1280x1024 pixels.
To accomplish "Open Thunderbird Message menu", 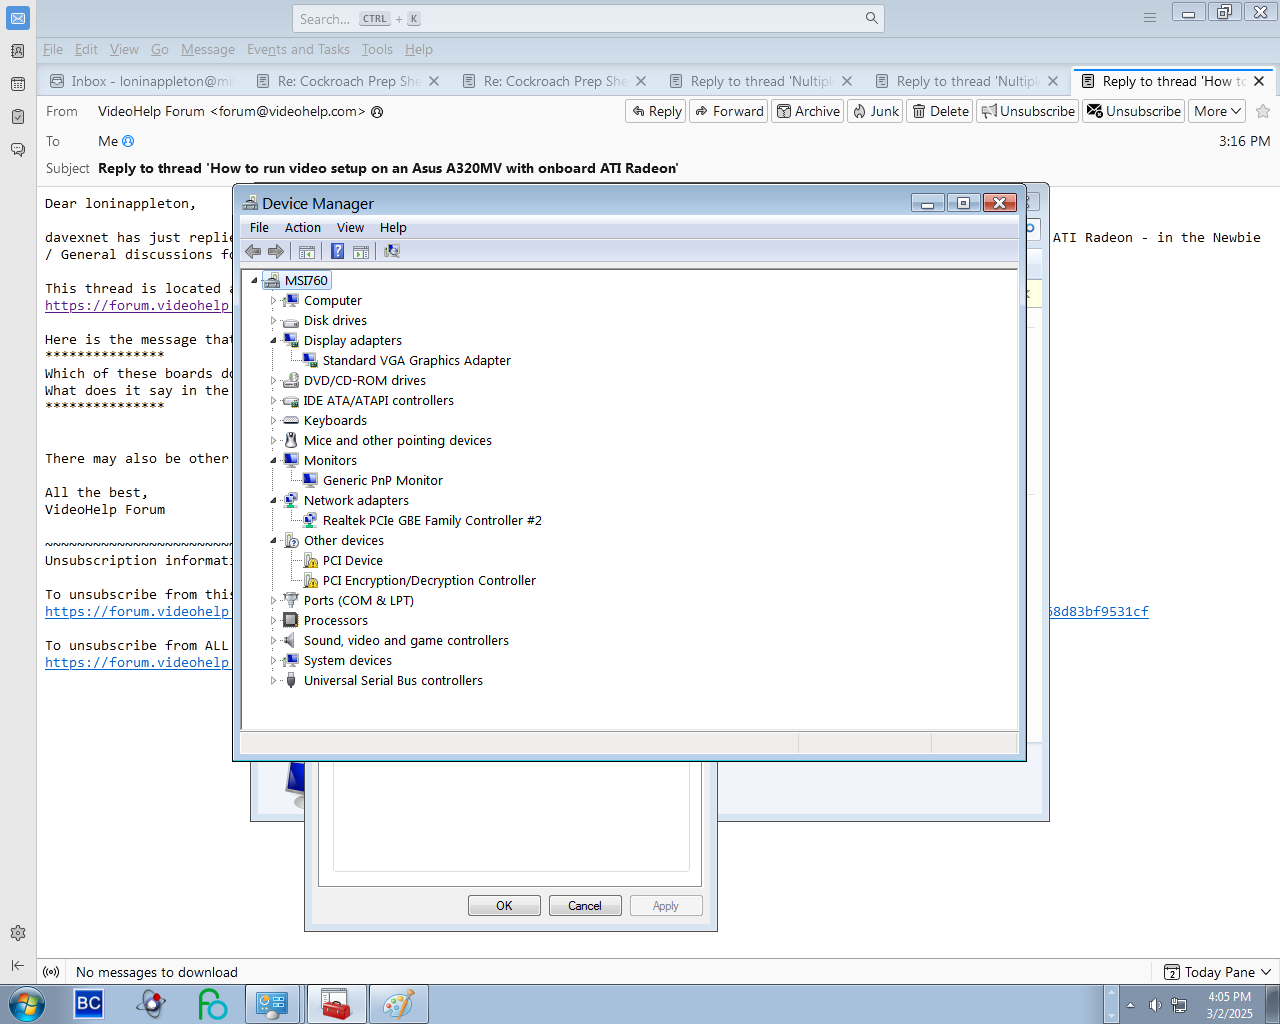I will point(208,49).
